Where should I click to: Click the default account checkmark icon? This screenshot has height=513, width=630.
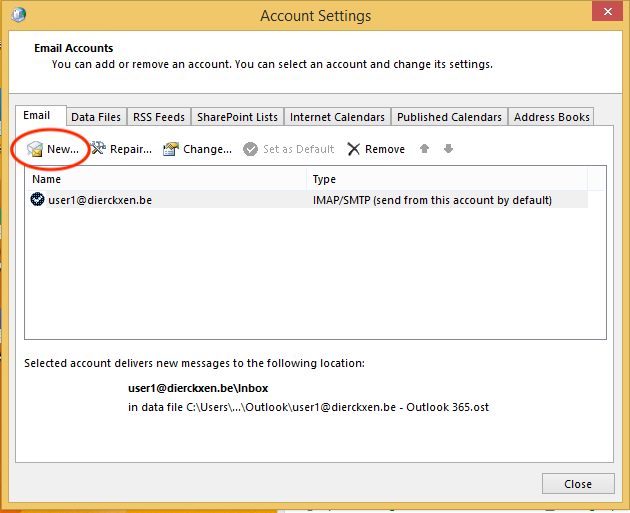click(x=38, y=200)
